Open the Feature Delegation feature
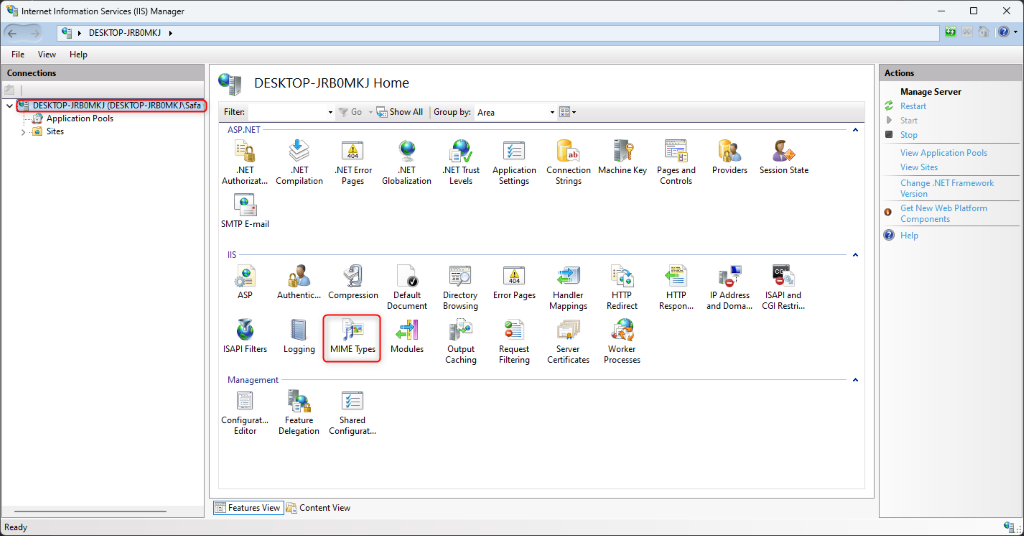The height and width of the screenshot is (536, 1024). [299, 413]
